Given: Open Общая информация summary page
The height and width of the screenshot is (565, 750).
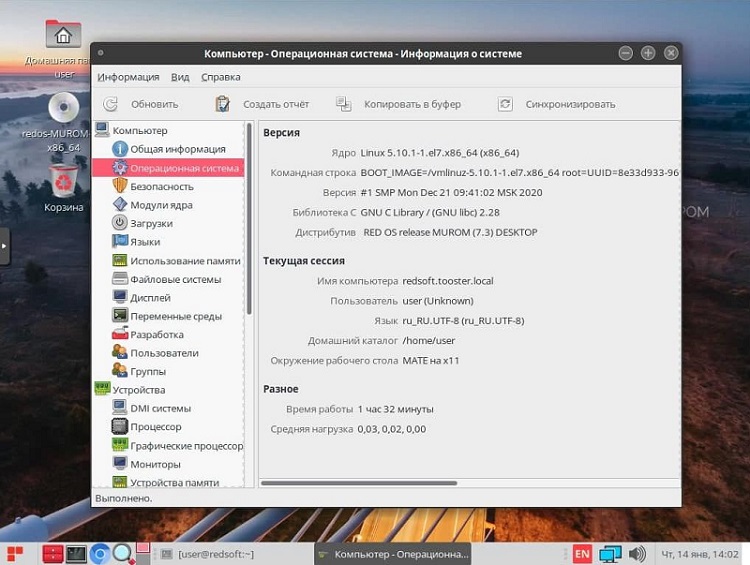Looking at the screenshot, I should pyautogui.click(x=177, y=149).
